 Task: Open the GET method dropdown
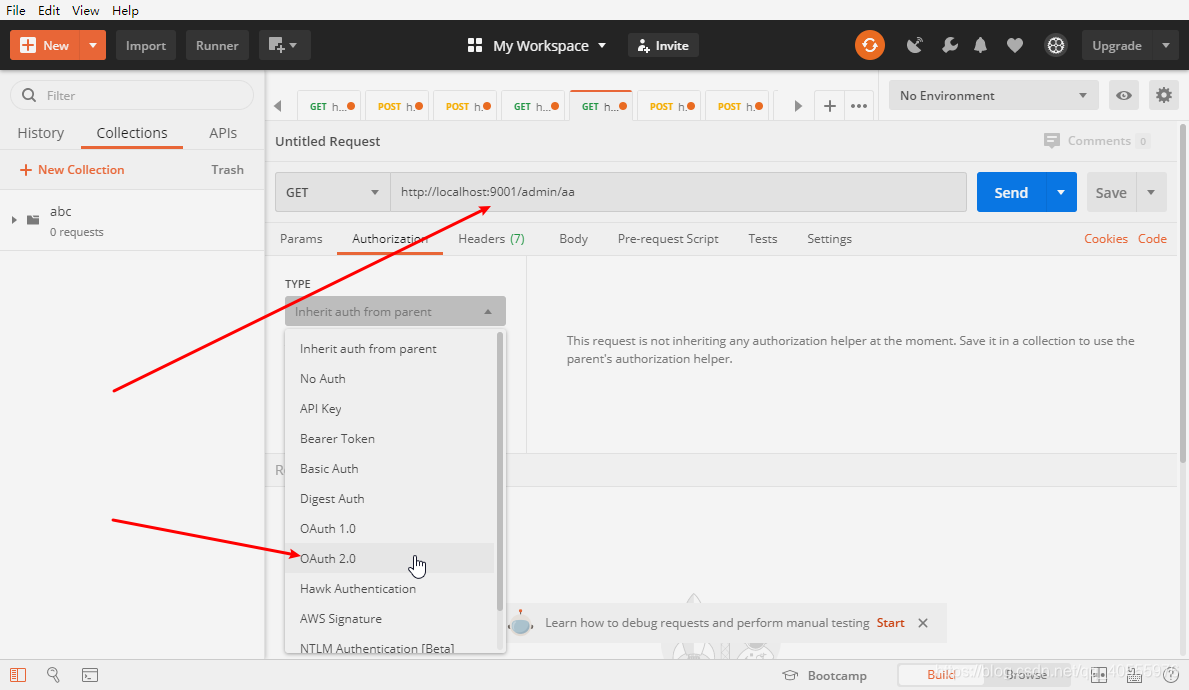click(331, 191)
